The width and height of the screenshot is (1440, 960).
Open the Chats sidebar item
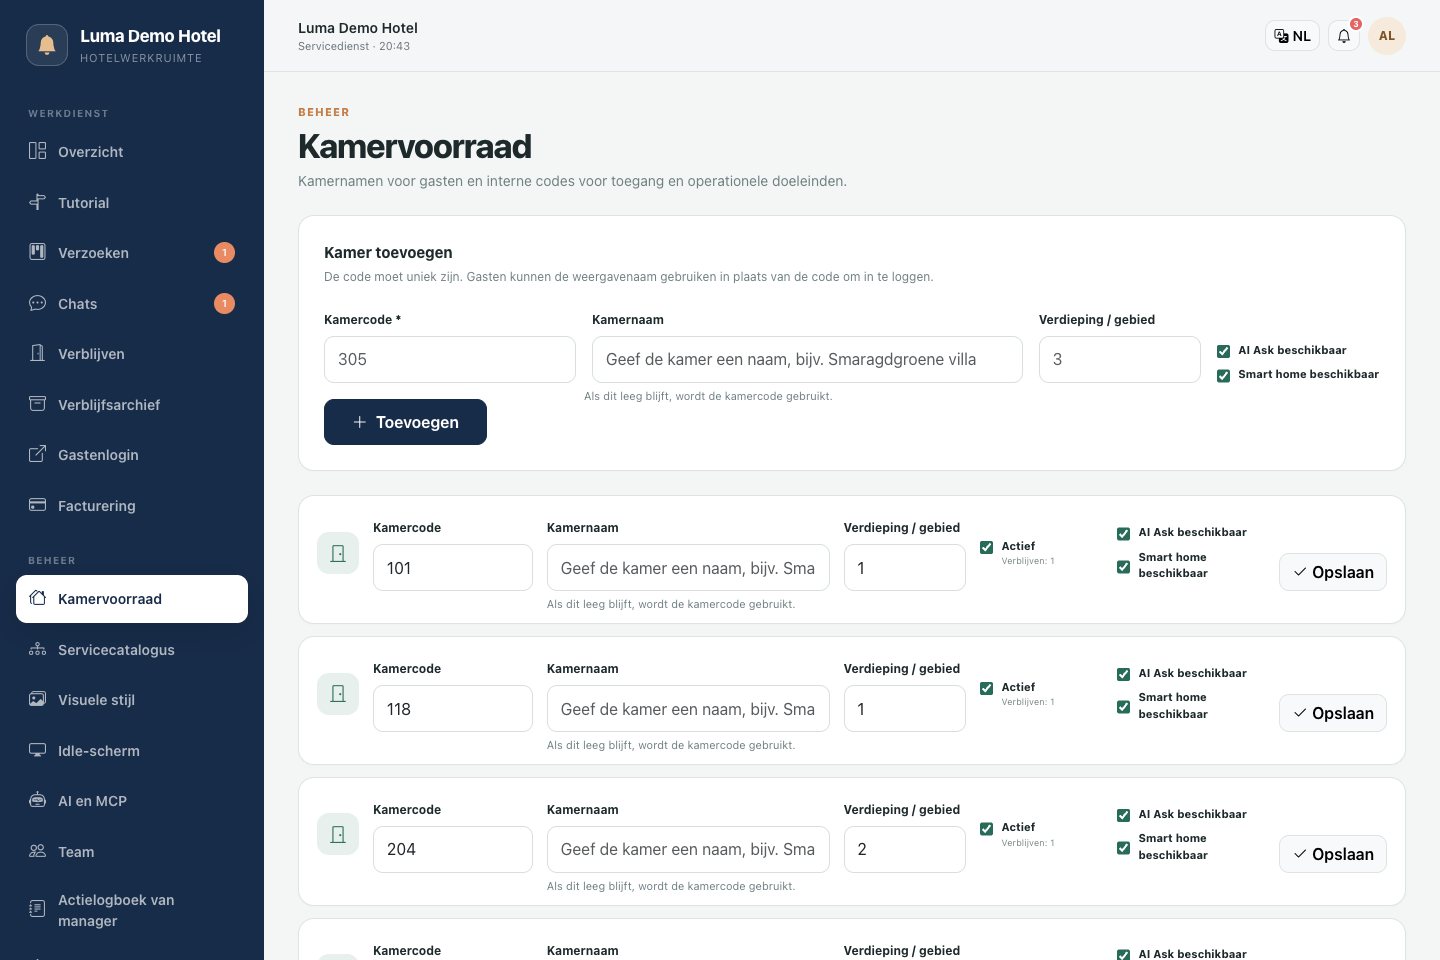point(132,304)
